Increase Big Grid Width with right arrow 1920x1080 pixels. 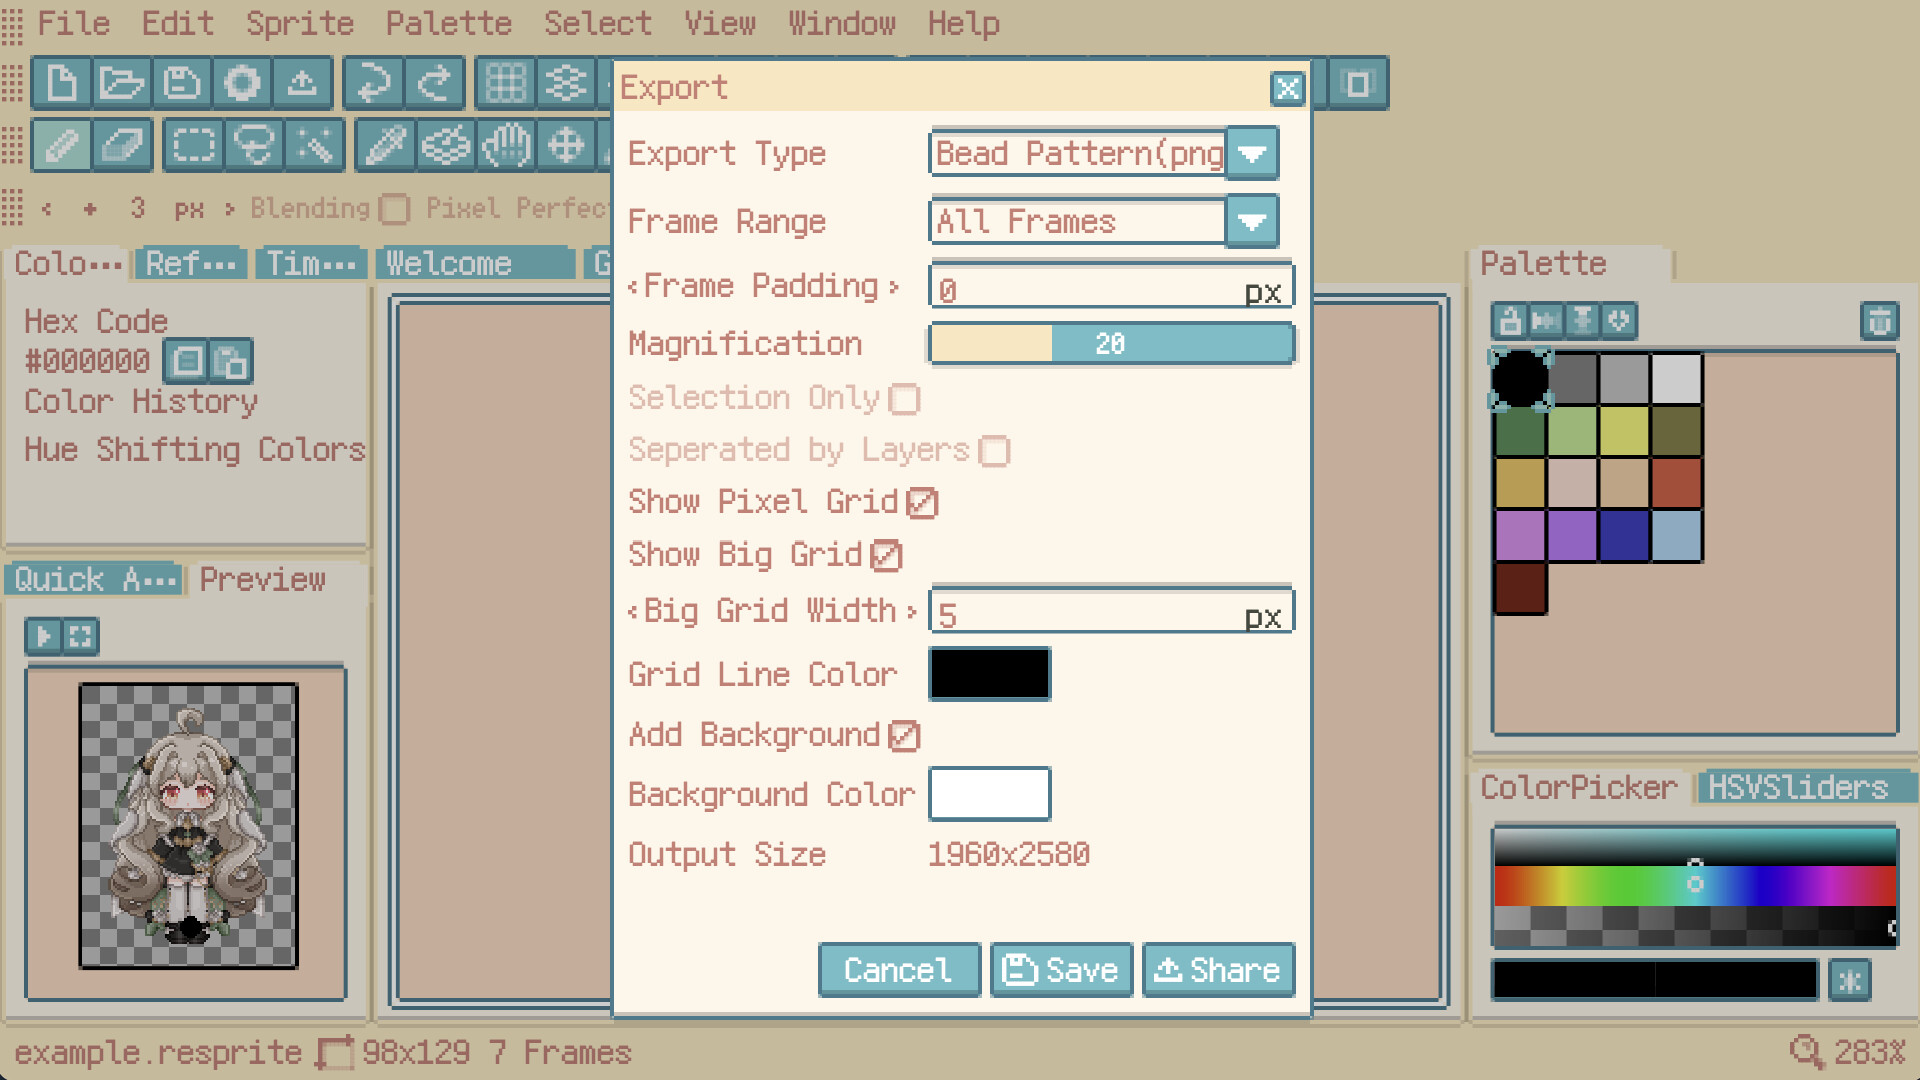tap(911, 612)
